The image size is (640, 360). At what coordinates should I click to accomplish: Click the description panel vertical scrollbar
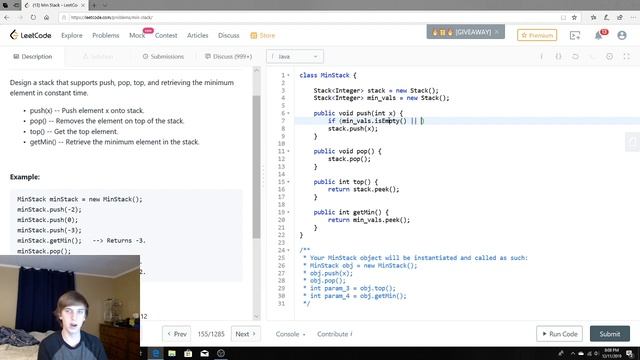click(256, 167)
